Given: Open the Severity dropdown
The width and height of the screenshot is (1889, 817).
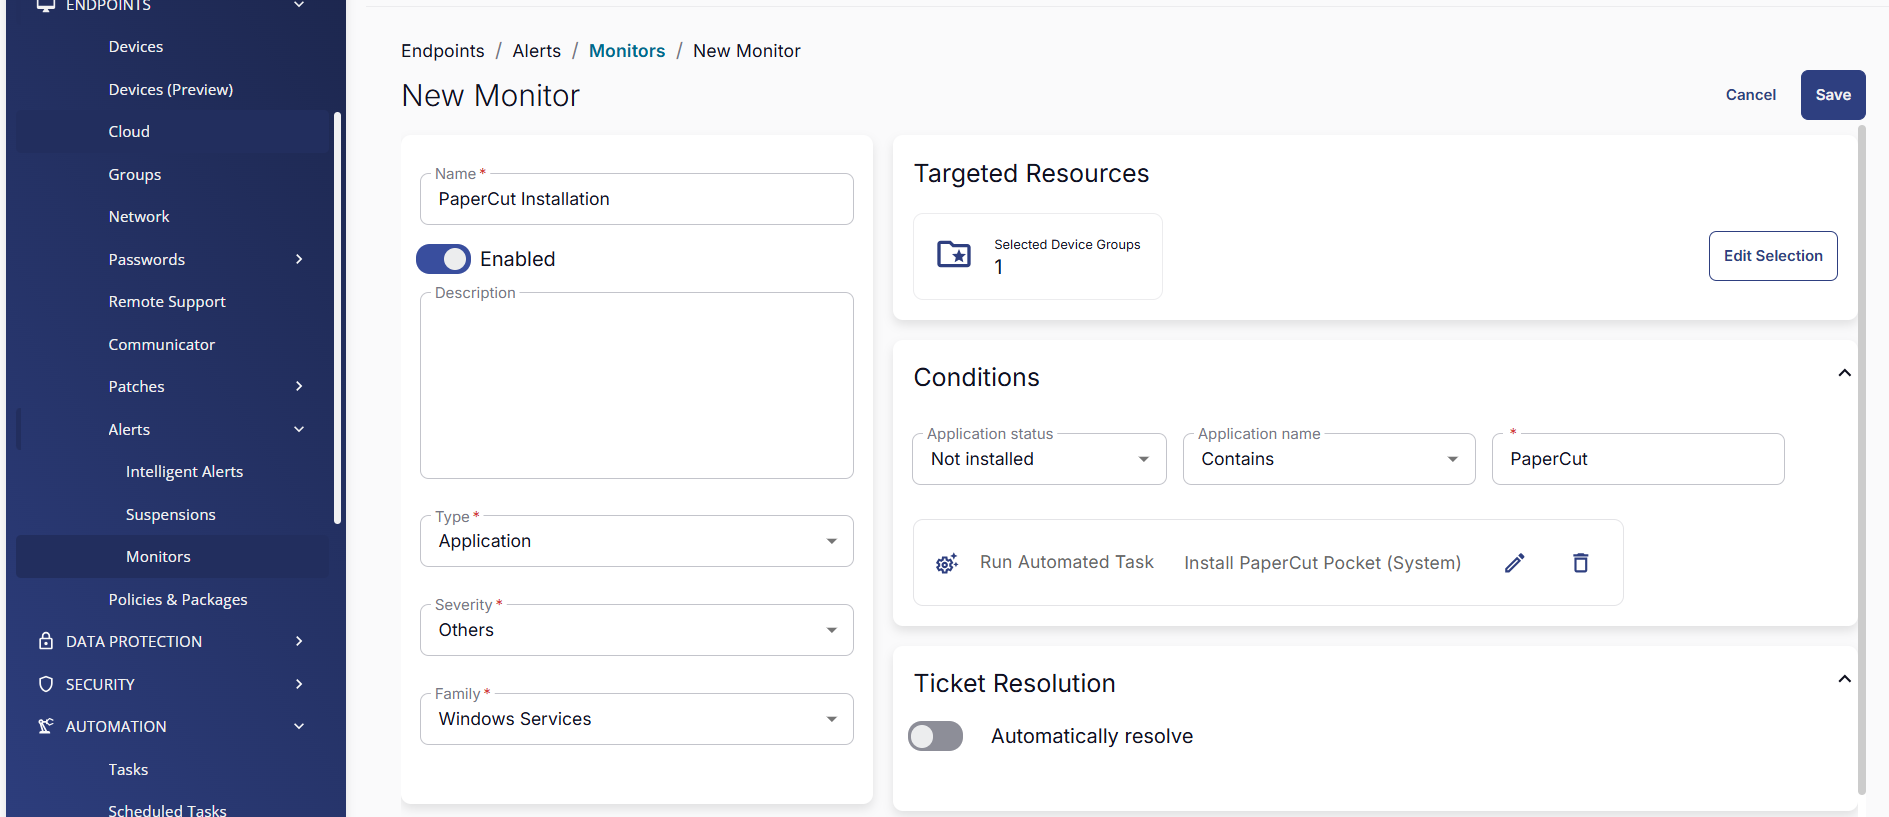Looking at the screenshot, I should (637, 630).
